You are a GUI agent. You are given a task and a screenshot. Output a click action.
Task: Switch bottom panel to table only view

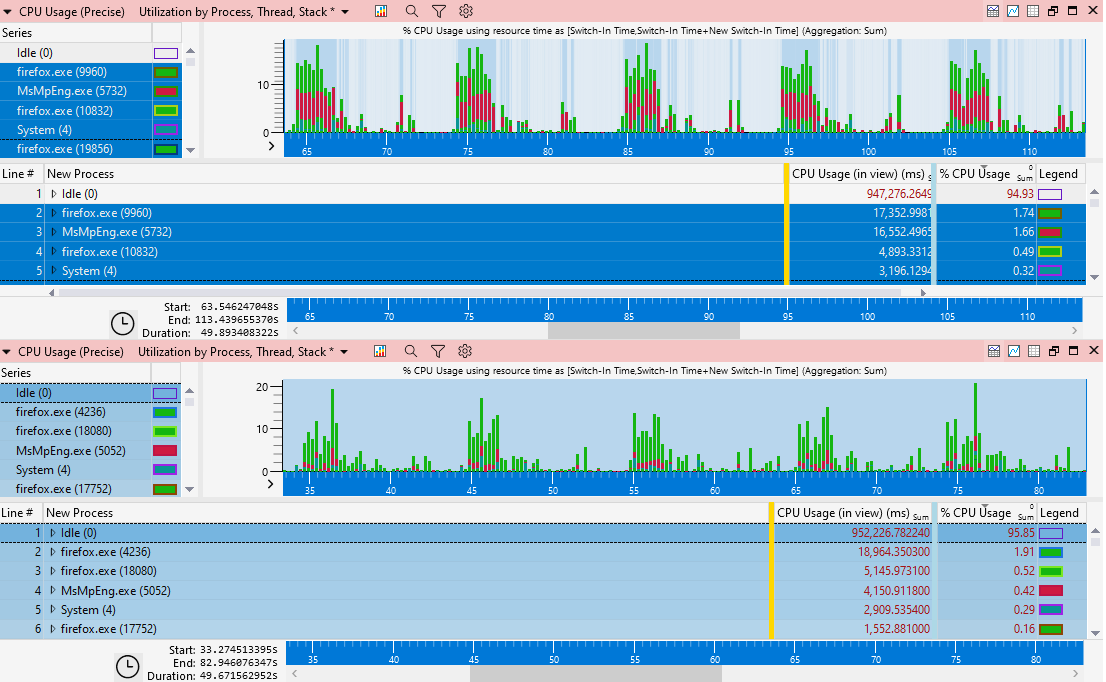click(x=1033, y=351)
